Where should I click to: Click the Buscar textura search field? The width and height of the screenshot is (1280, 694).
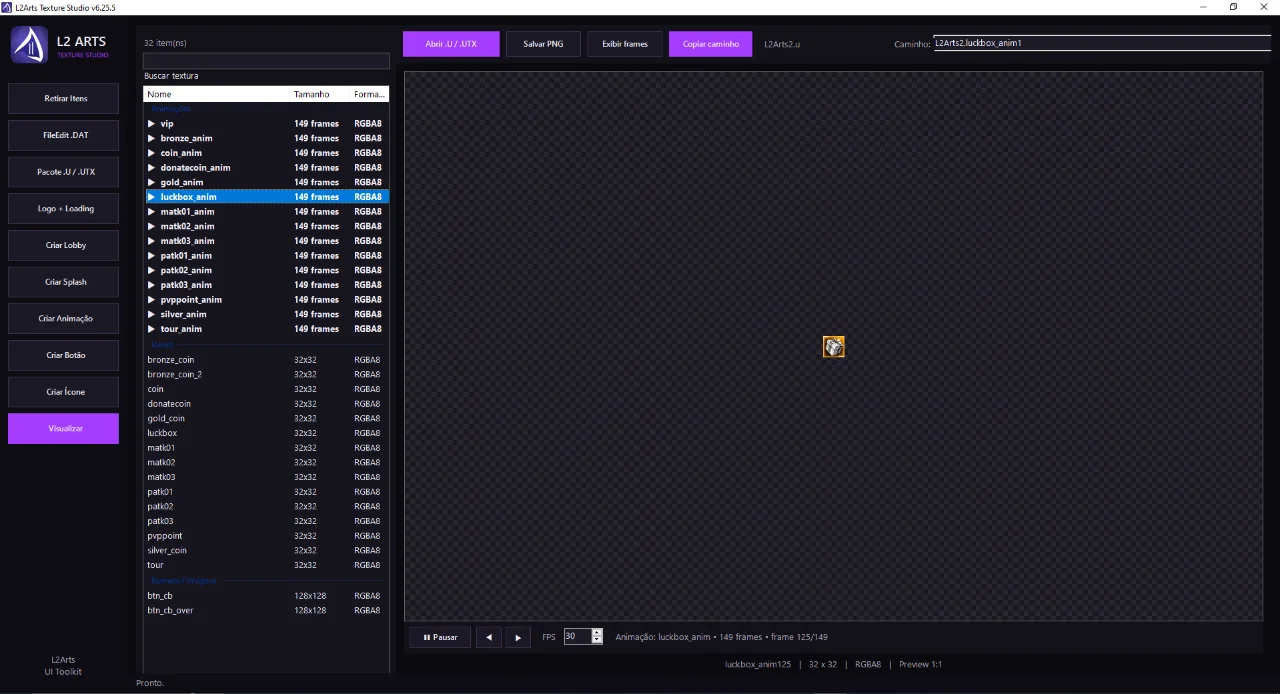[x=266, y=60]
